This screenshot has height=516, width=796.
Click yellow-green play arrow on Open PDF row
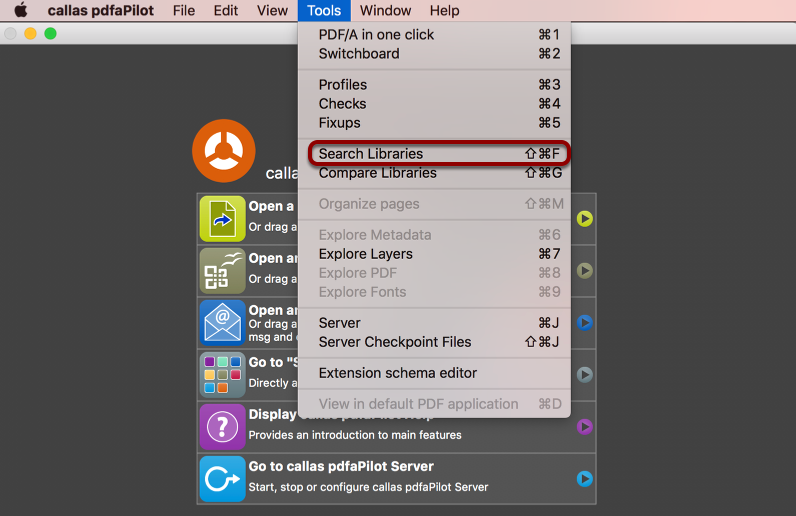click(585, 219)
